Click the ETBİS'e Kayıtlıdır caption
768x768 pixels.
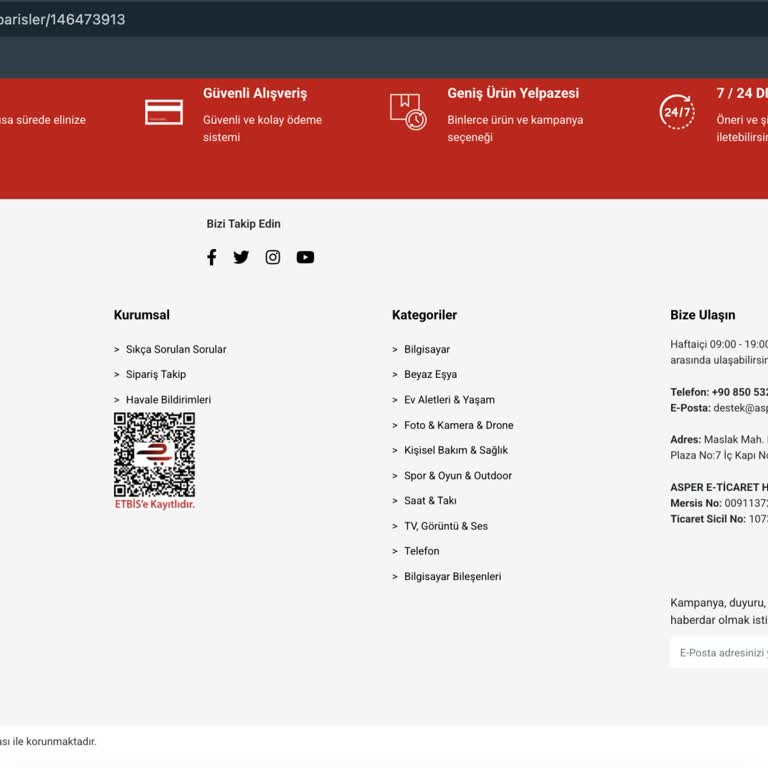[x=155, y=504]
